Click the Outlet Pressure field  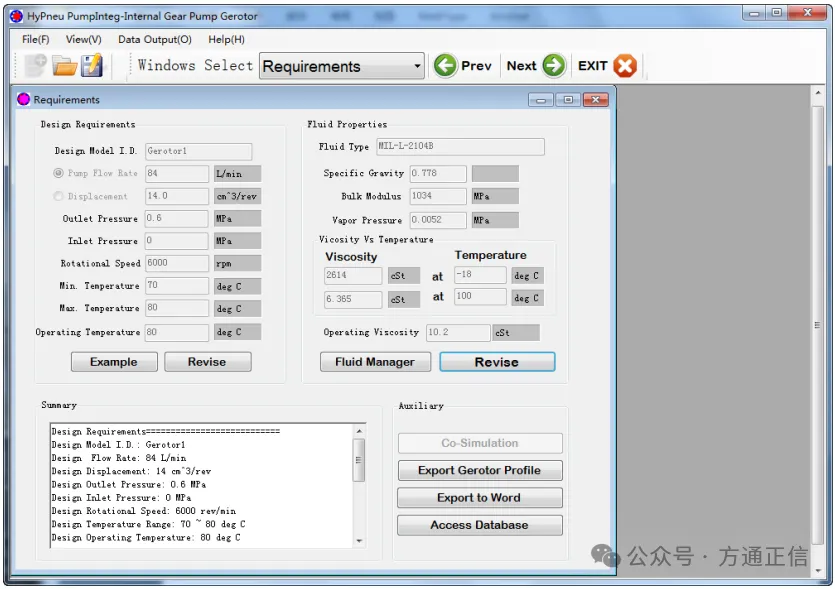[x=177, y=218]
